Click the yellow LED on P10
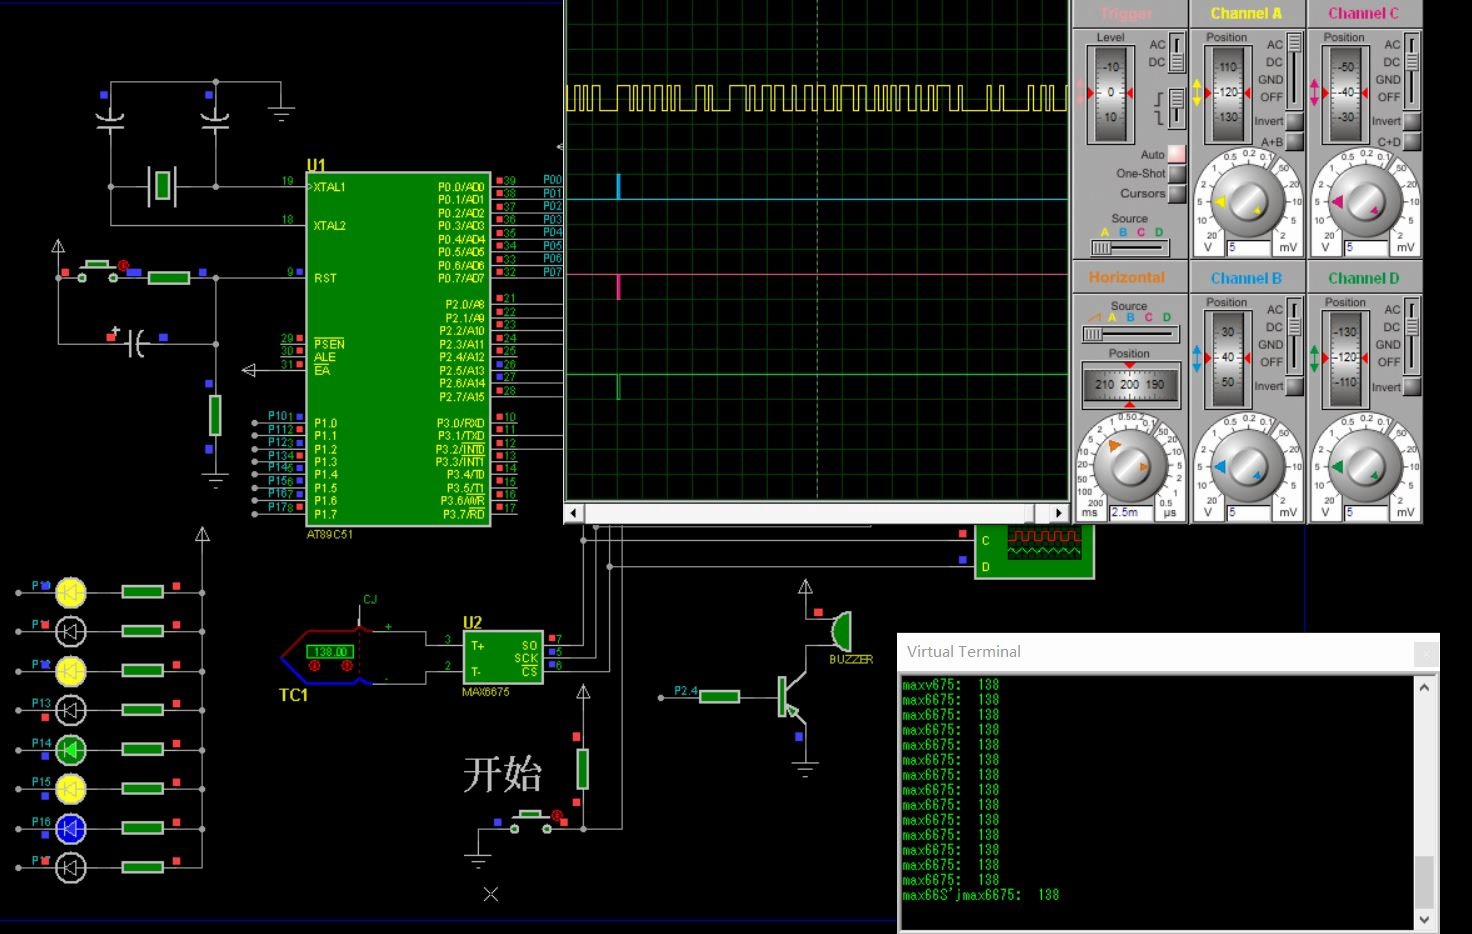 coord(70,593)
